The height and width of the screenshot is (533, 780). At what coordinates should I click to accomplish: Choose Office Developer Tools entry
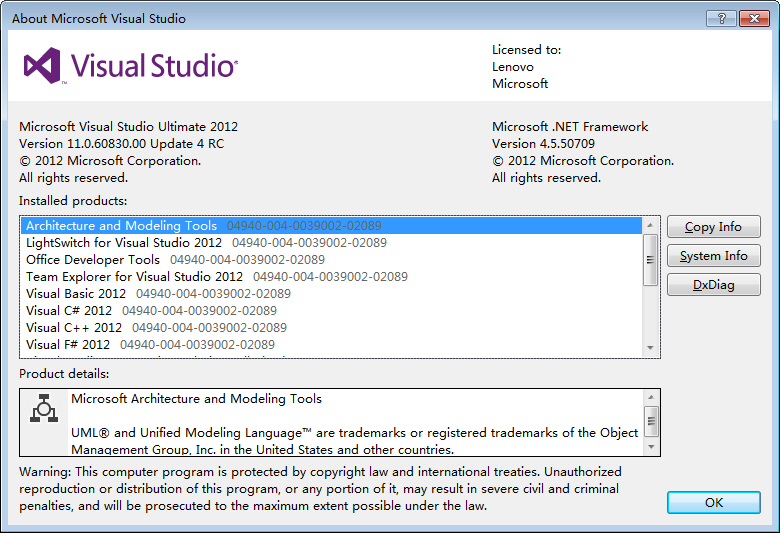click(93, 260)
